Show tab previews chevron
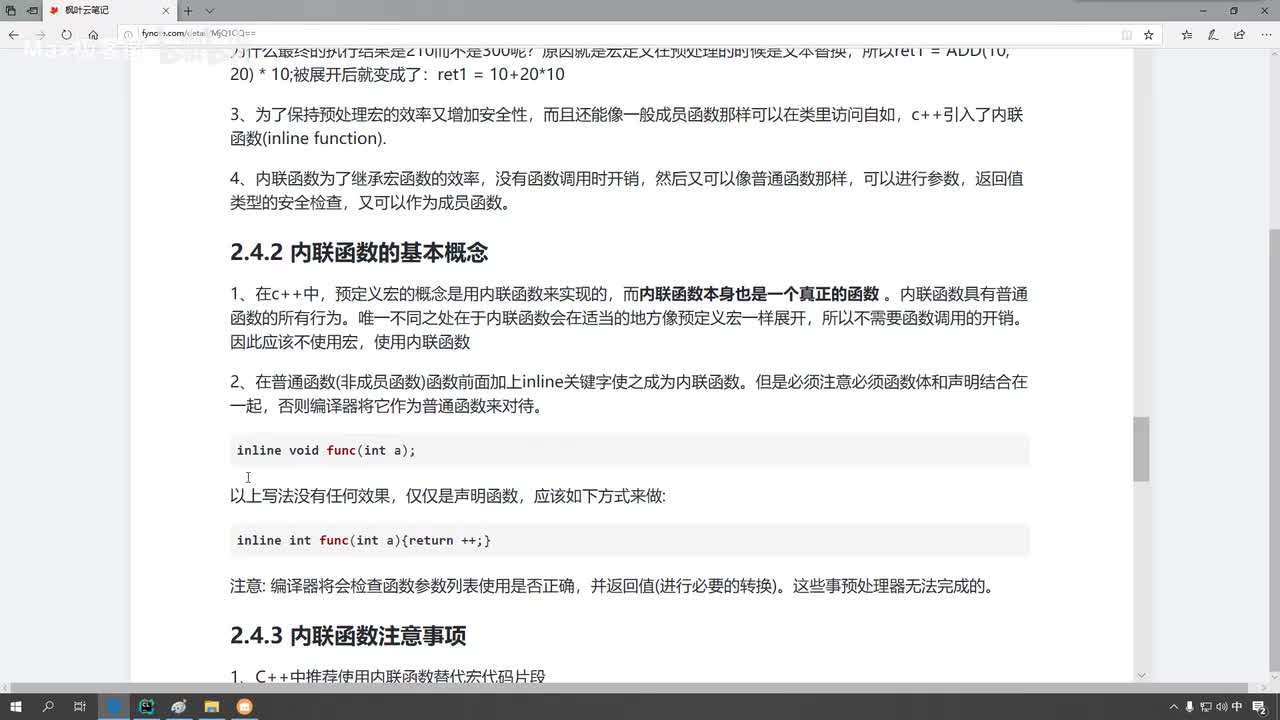This screenshot has height=720, width=1280. pyautogui.click(x=209, y=10)
